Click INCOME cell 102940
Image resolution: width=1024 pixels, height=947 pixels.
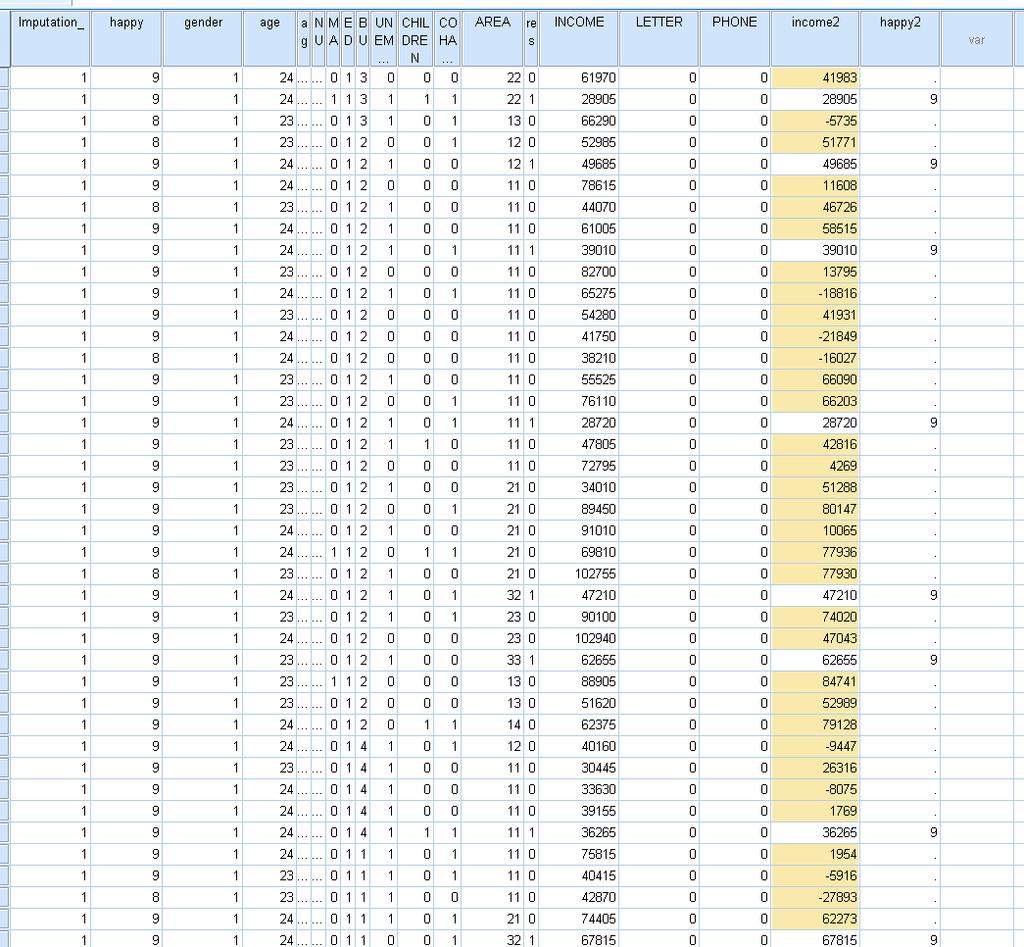(579, 638)
